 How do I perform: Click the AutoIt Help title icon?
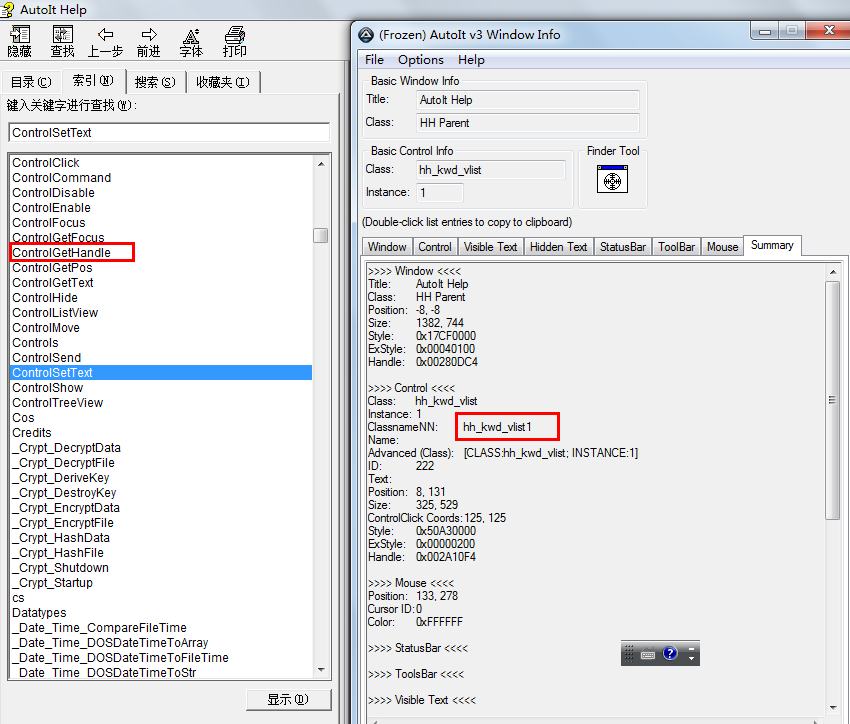[8, 9]
